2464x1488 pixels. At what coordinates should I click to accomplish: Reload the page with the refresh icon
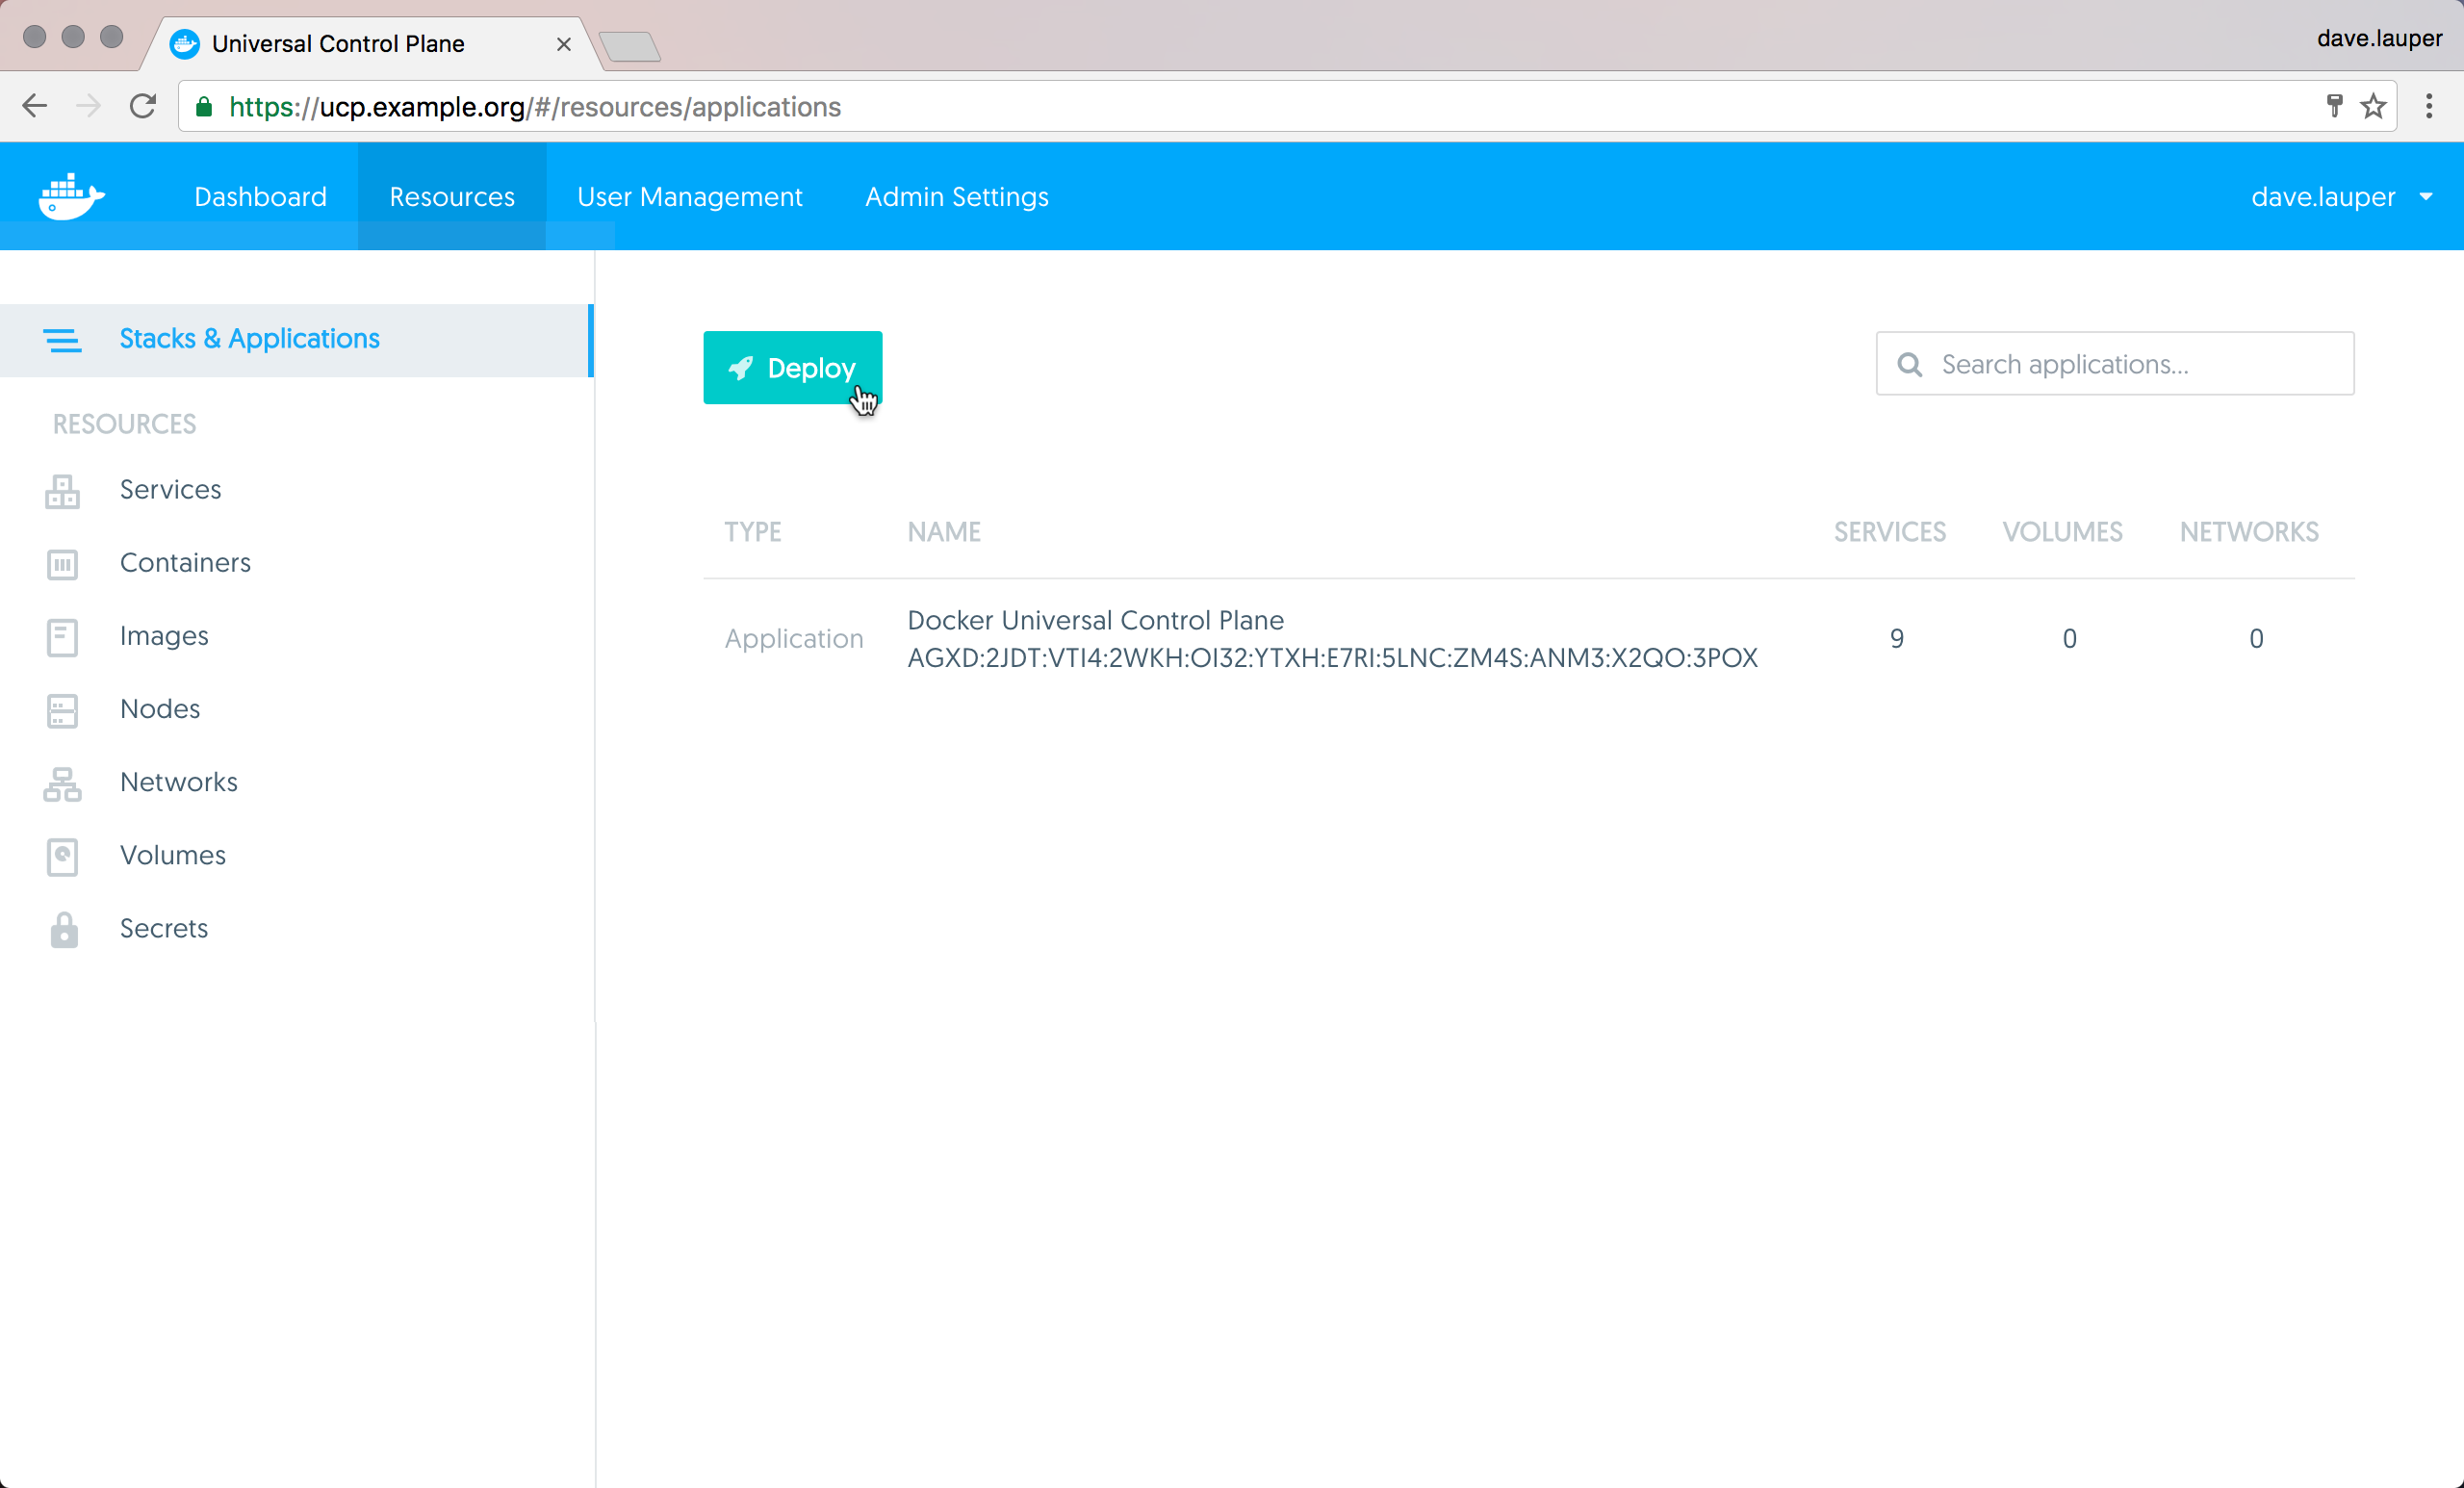(143, 106)
